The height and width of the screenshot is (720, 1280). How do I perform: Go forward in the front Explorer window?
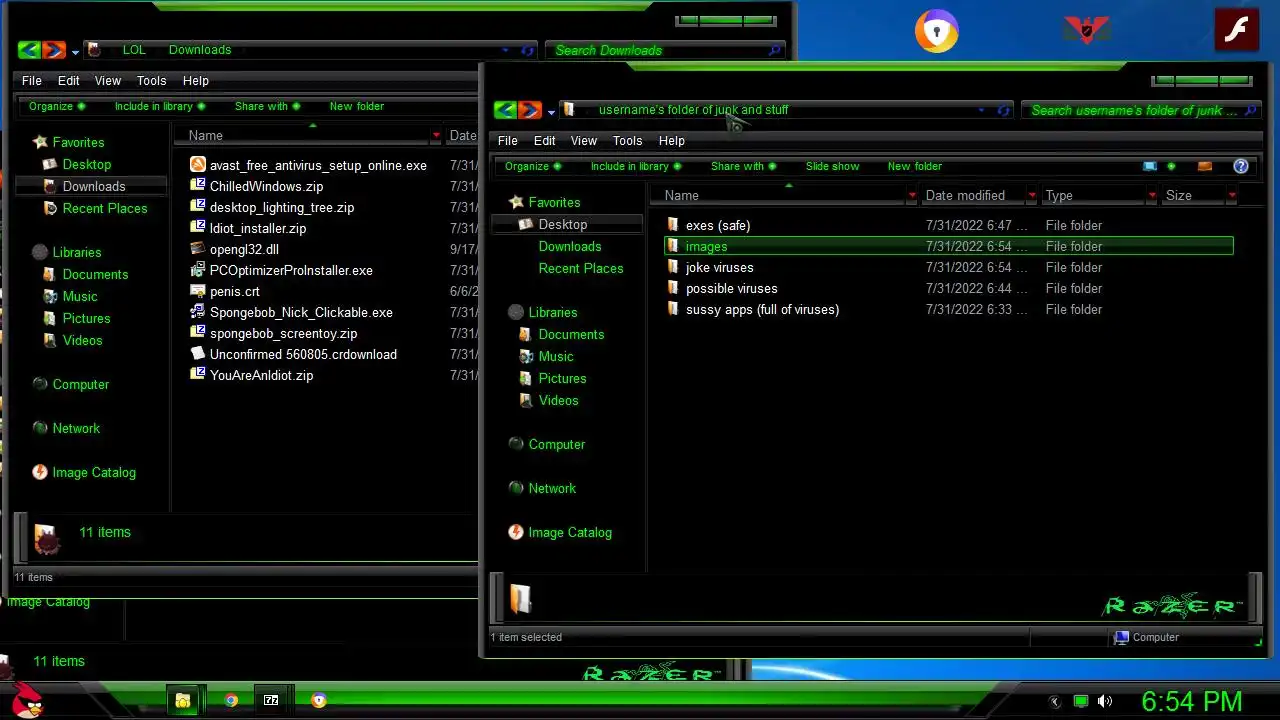click(x=530, y=110)
